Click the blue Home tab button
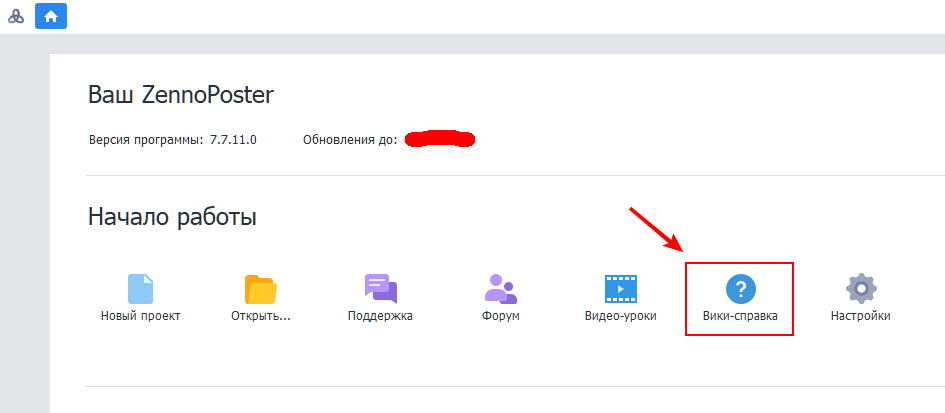 coord(51,16)
